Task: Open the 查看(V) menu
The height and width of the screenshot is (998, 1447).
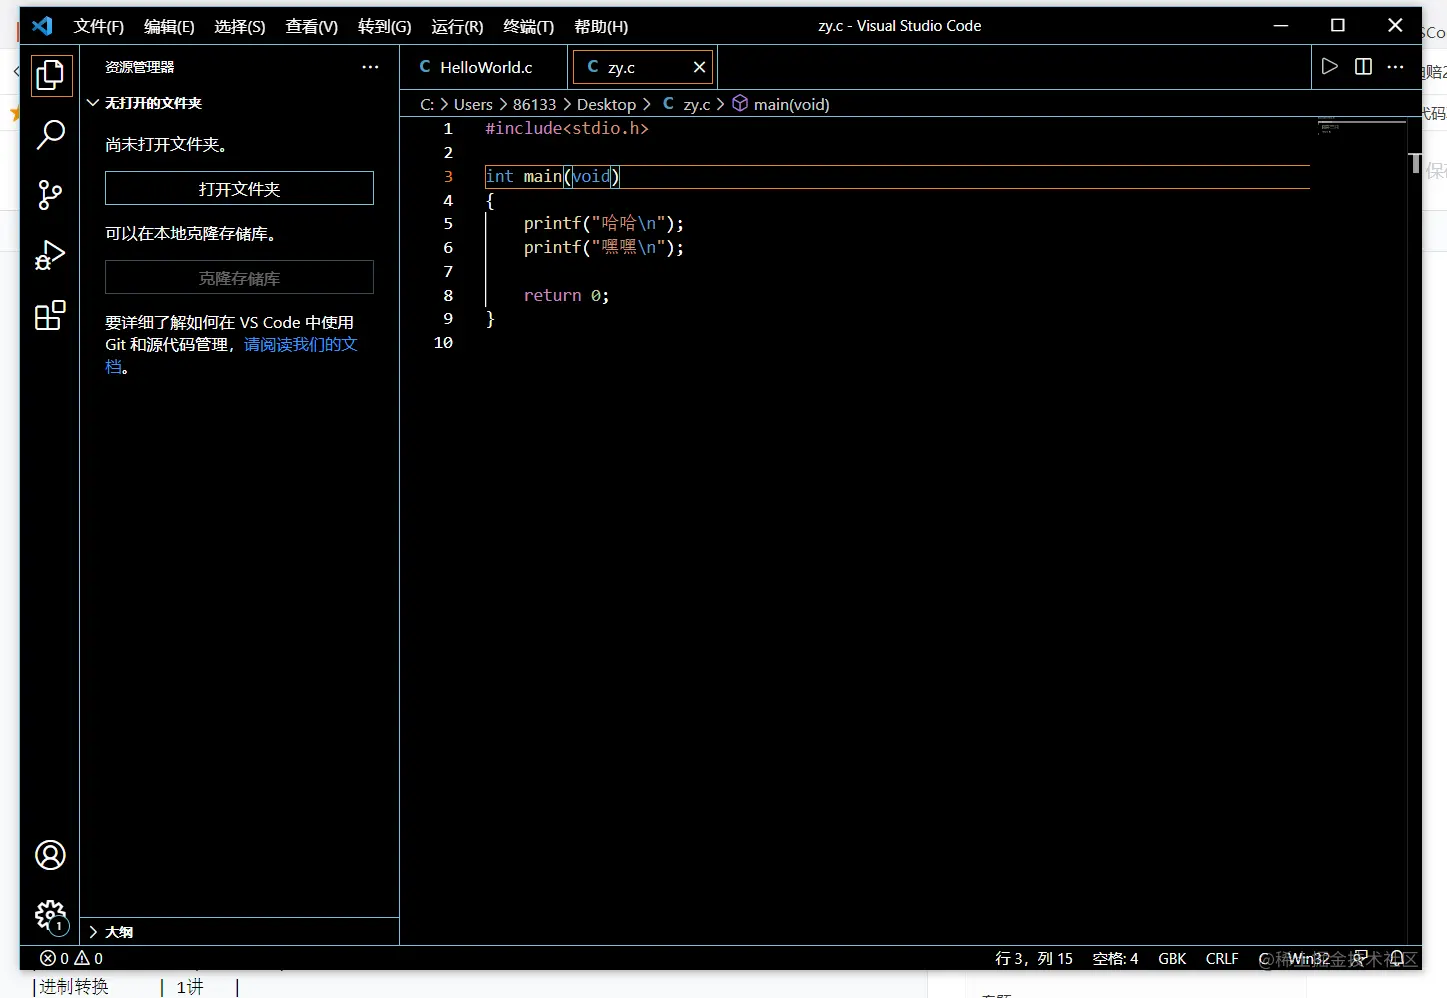Action: [x=312, y=26]
